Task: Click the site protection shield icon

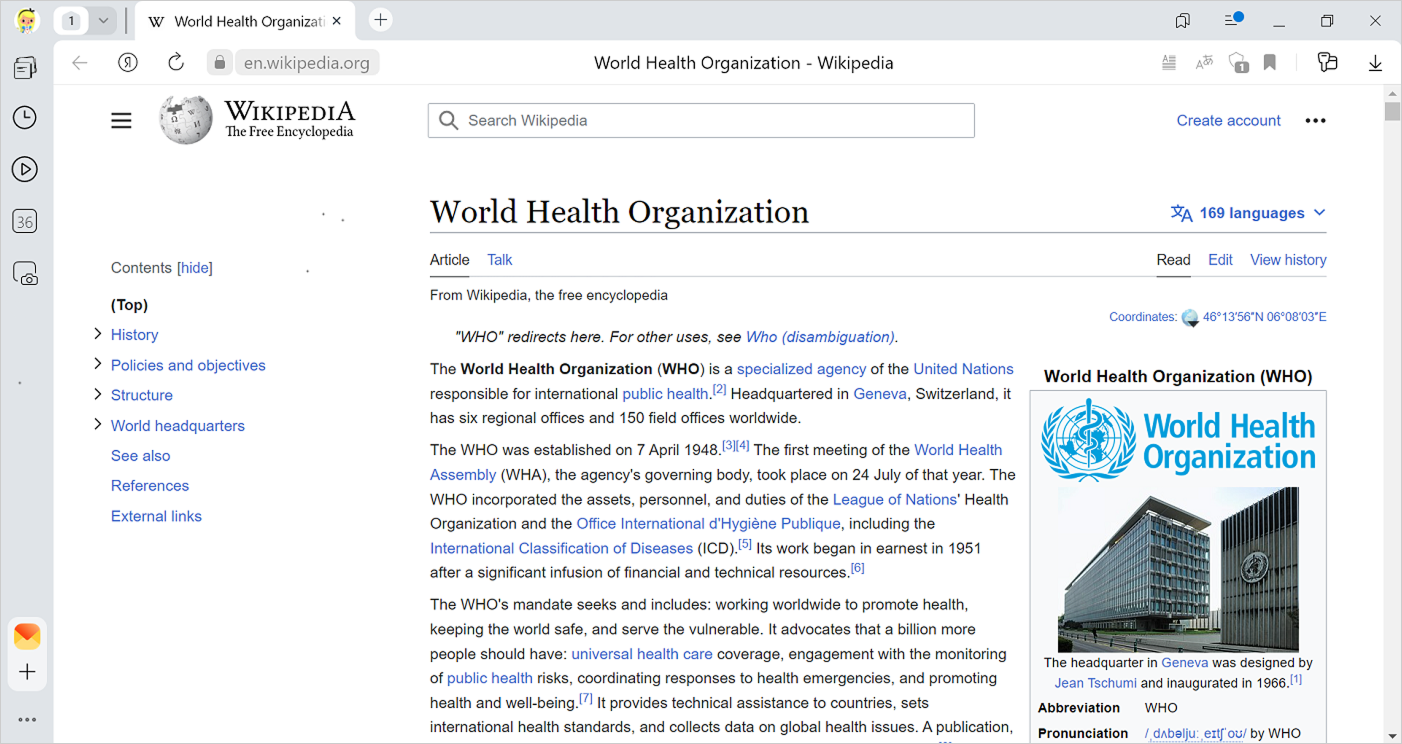Action: click(1238, 63)
